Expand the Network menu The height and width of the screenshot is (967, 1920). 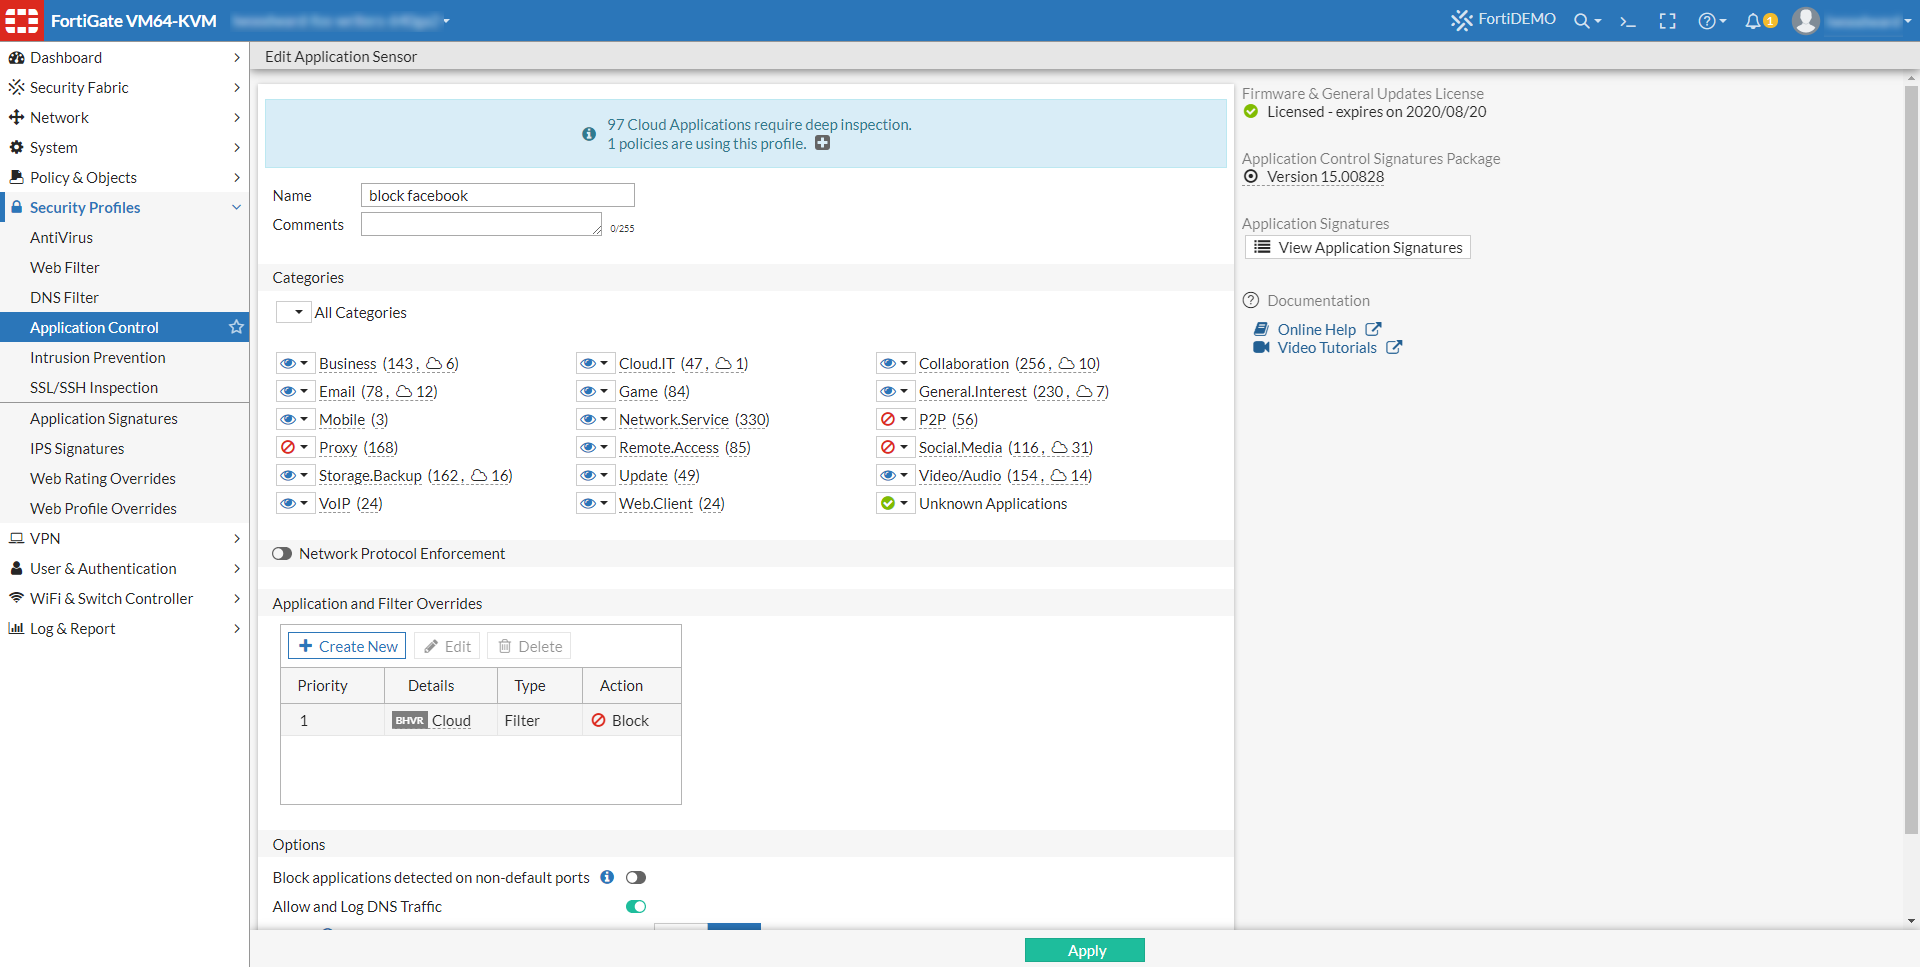[x=124, y=117]
